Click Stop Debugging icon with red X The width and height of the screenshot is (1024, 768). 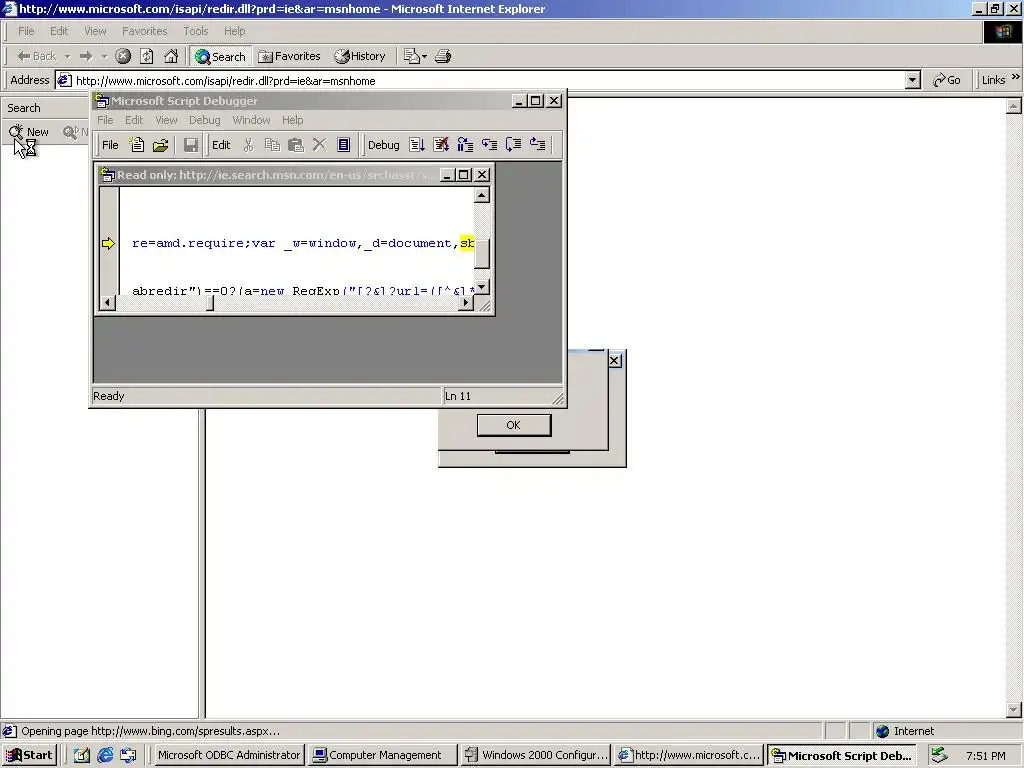[x=441, y=145]
